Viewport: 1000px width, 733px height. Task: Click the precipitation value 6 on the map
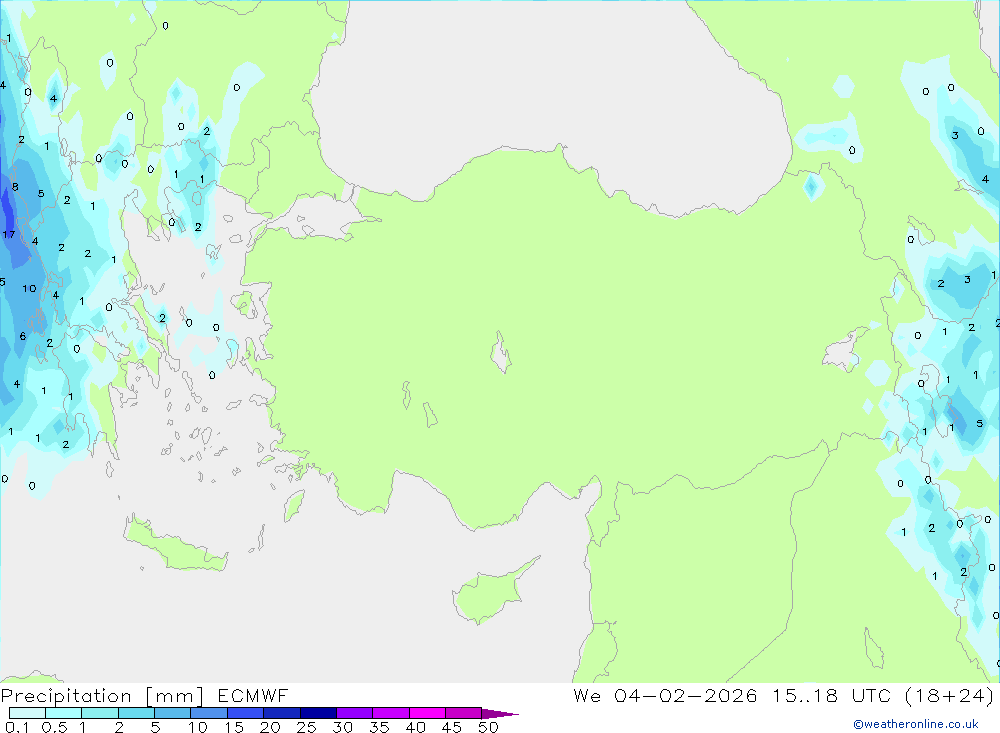tap(23, 336)
